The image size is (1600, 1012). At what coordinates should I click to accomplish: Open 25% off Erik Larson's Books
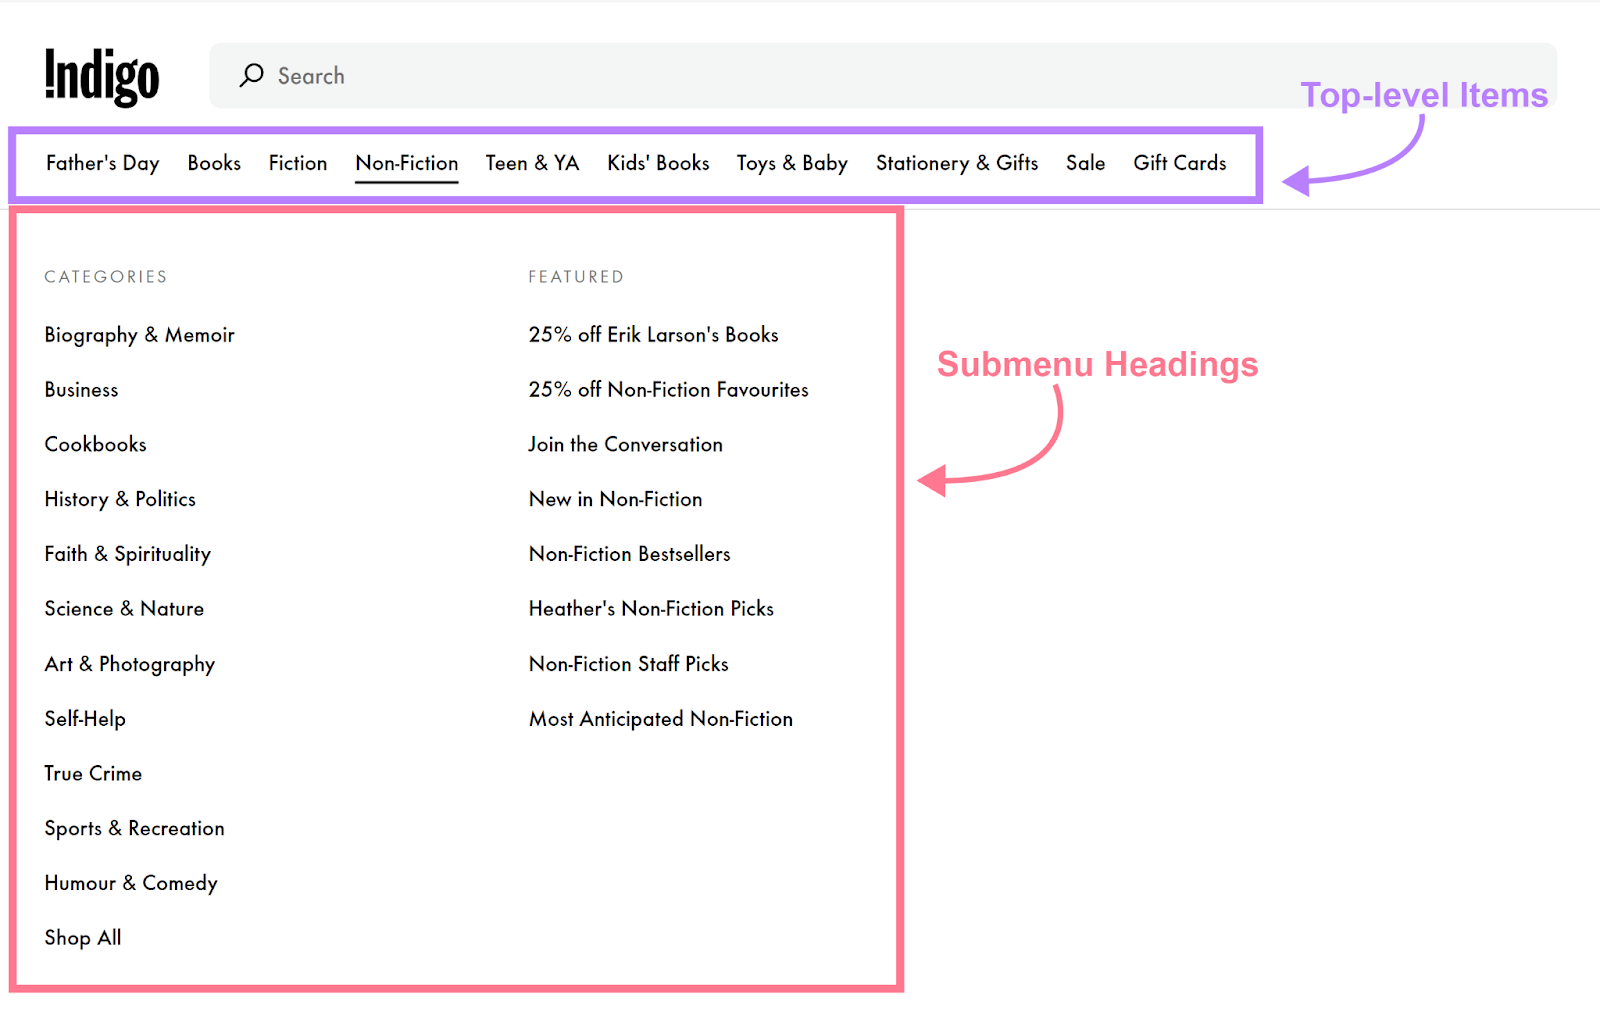coord(653,335)
